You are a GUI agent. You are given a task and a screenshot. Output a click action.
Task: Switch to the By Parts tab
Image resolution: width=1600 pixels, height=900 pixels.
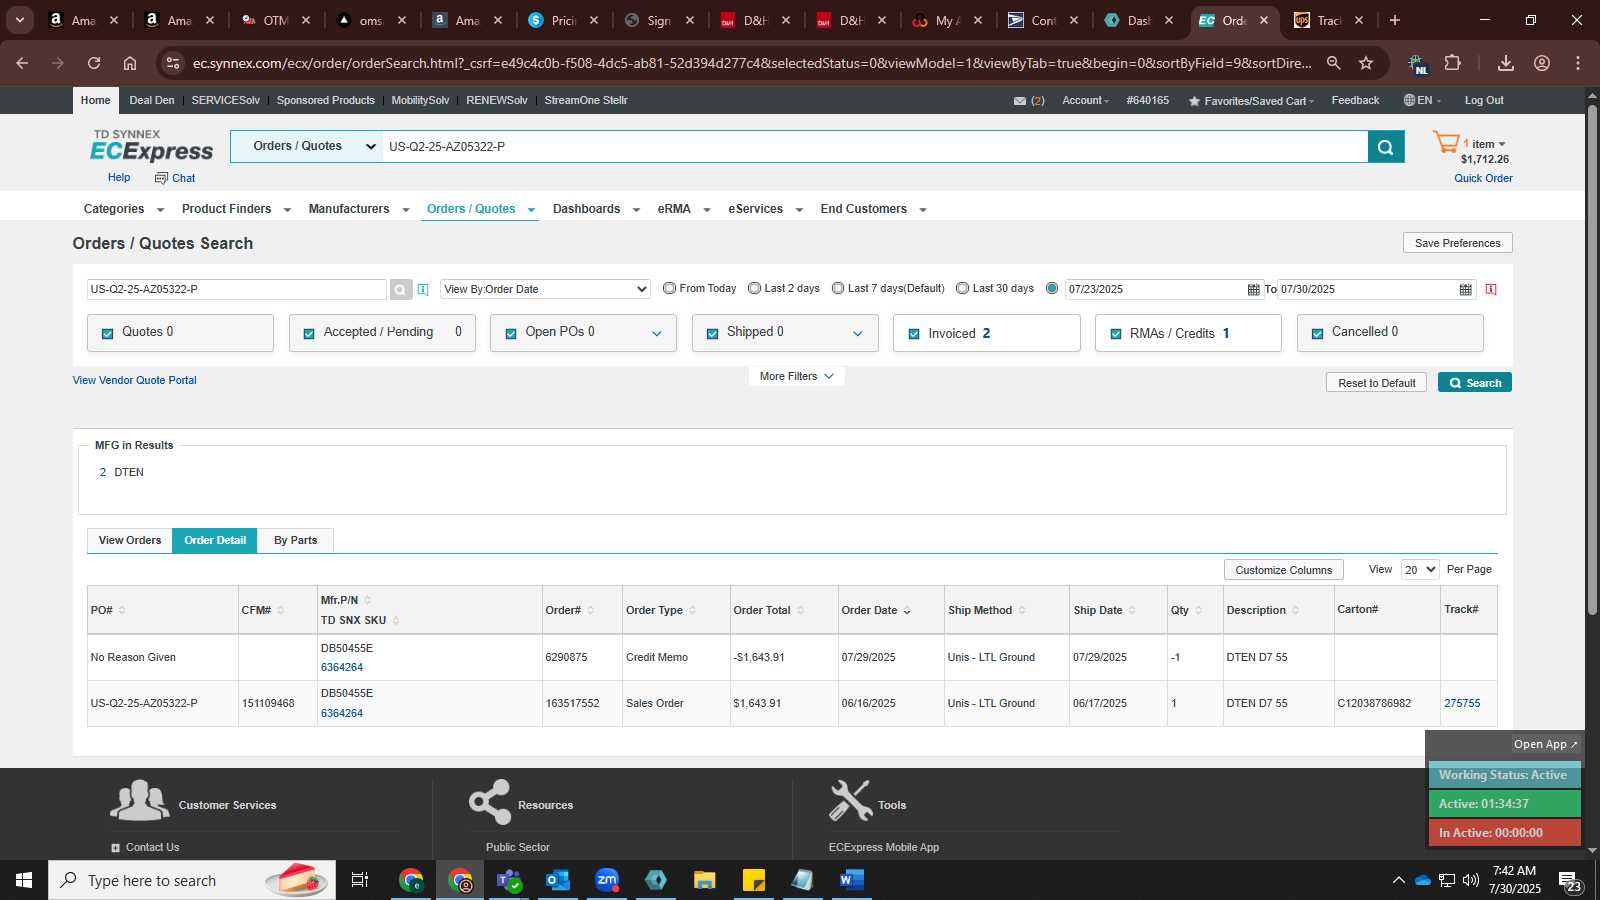point(296,540)
